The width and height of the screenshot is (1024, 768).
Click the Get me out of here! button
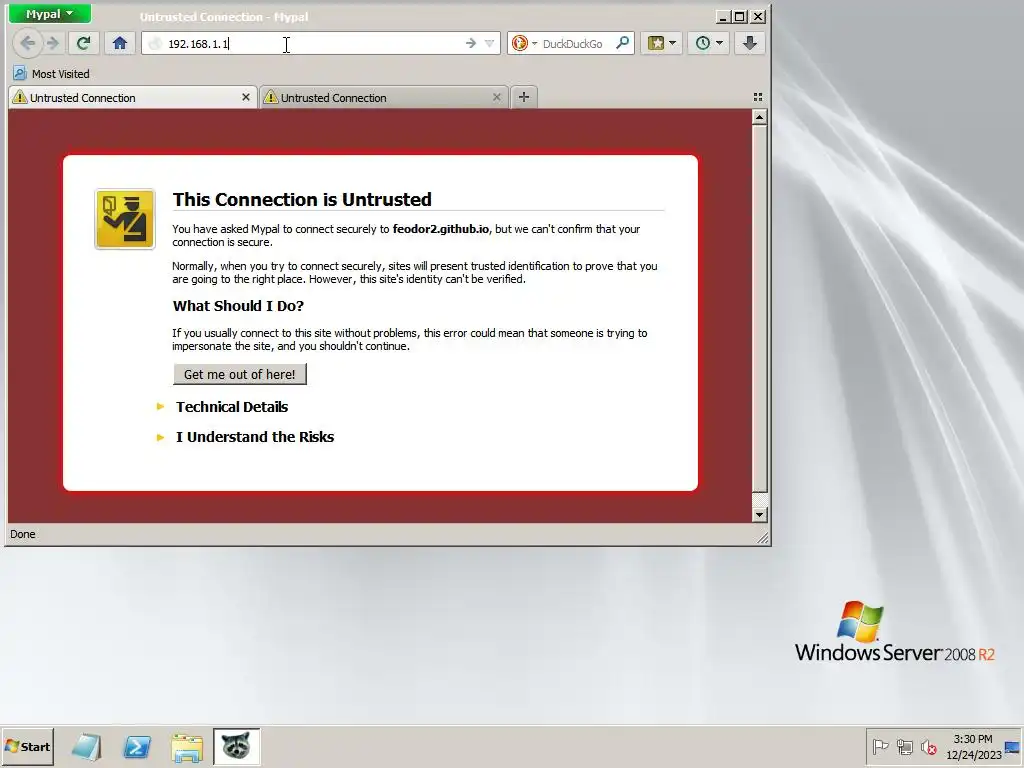240,374
